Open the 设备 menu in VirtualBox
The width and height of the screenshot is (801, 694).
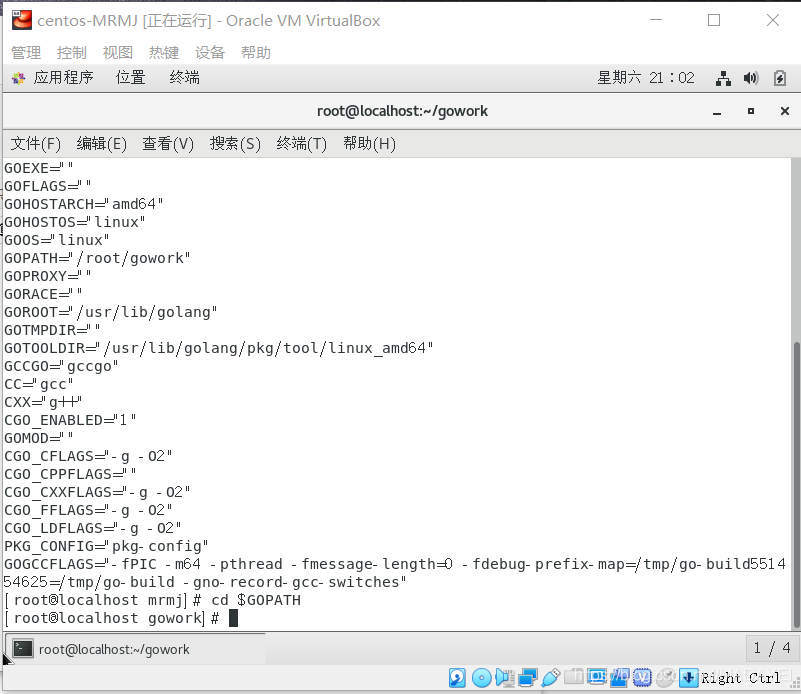pyautogui.click(x=209, y=53)
